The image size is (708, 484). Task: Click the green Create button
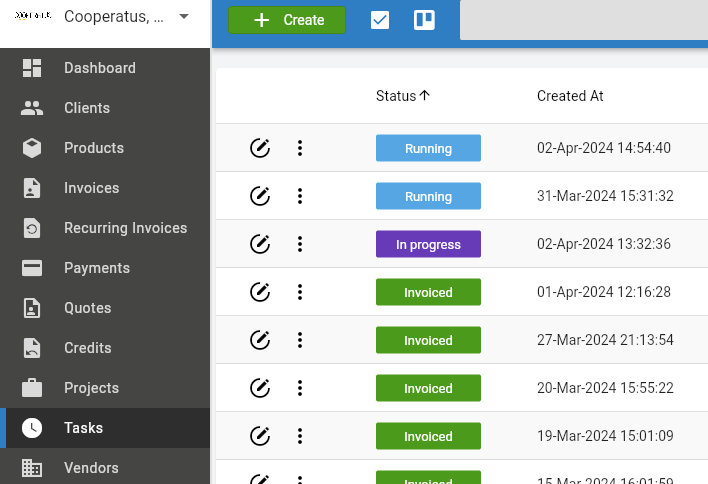[287, 20]
